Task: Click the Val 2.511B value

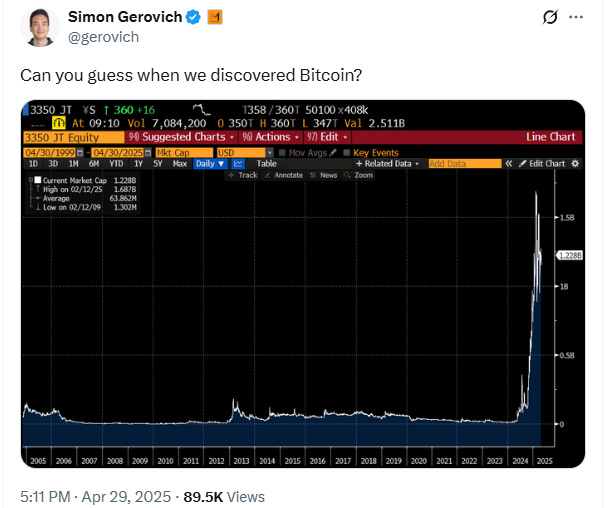Action: [375, 123]
